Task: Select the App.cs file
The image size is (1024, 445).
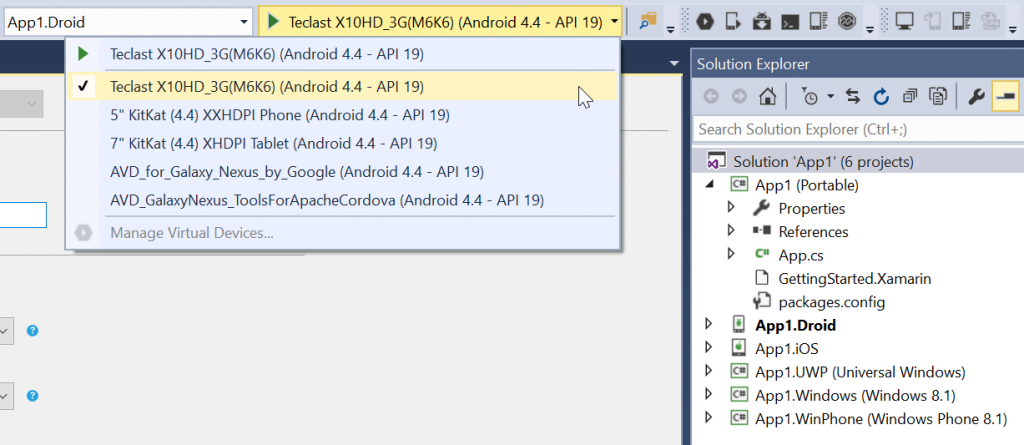Action: coord(801,255)
